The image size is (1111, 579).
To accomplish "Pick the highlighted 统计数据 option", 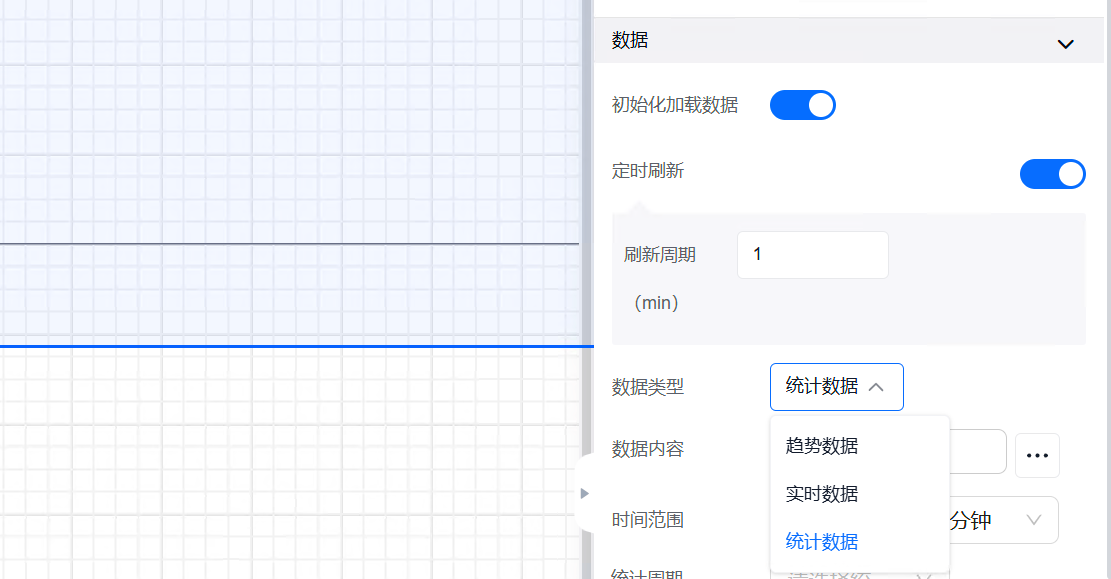I will [x=822, y=542].
